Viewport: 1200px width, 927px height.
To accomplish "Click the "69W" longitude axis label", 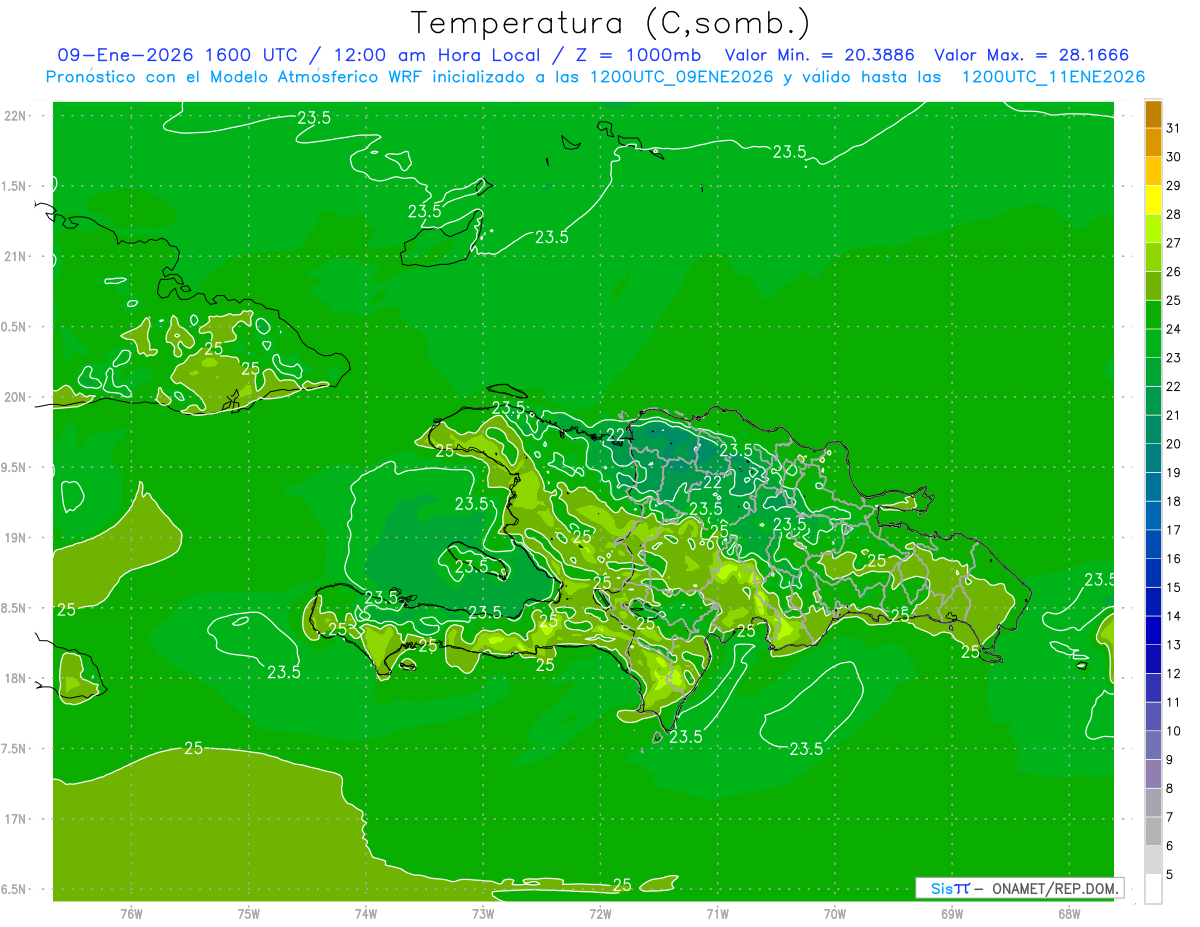I will click(x=952, y=913).
